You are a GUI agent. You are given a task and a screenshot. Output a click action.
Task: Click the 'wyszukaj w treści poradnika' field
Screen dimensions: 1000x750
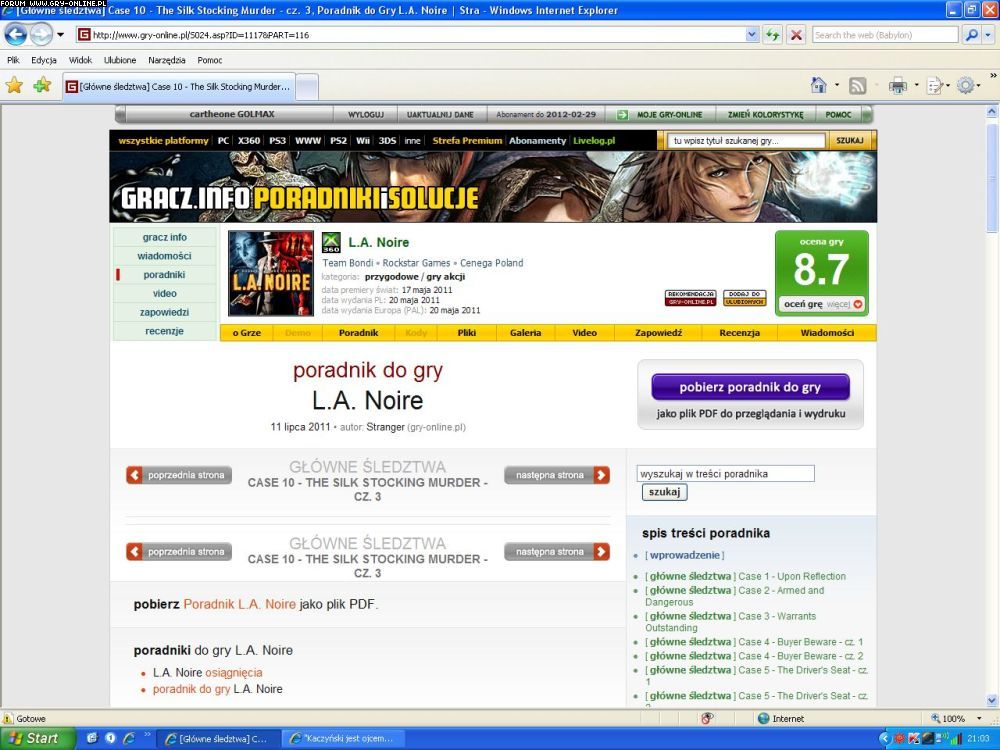click(x=725, y=474)
